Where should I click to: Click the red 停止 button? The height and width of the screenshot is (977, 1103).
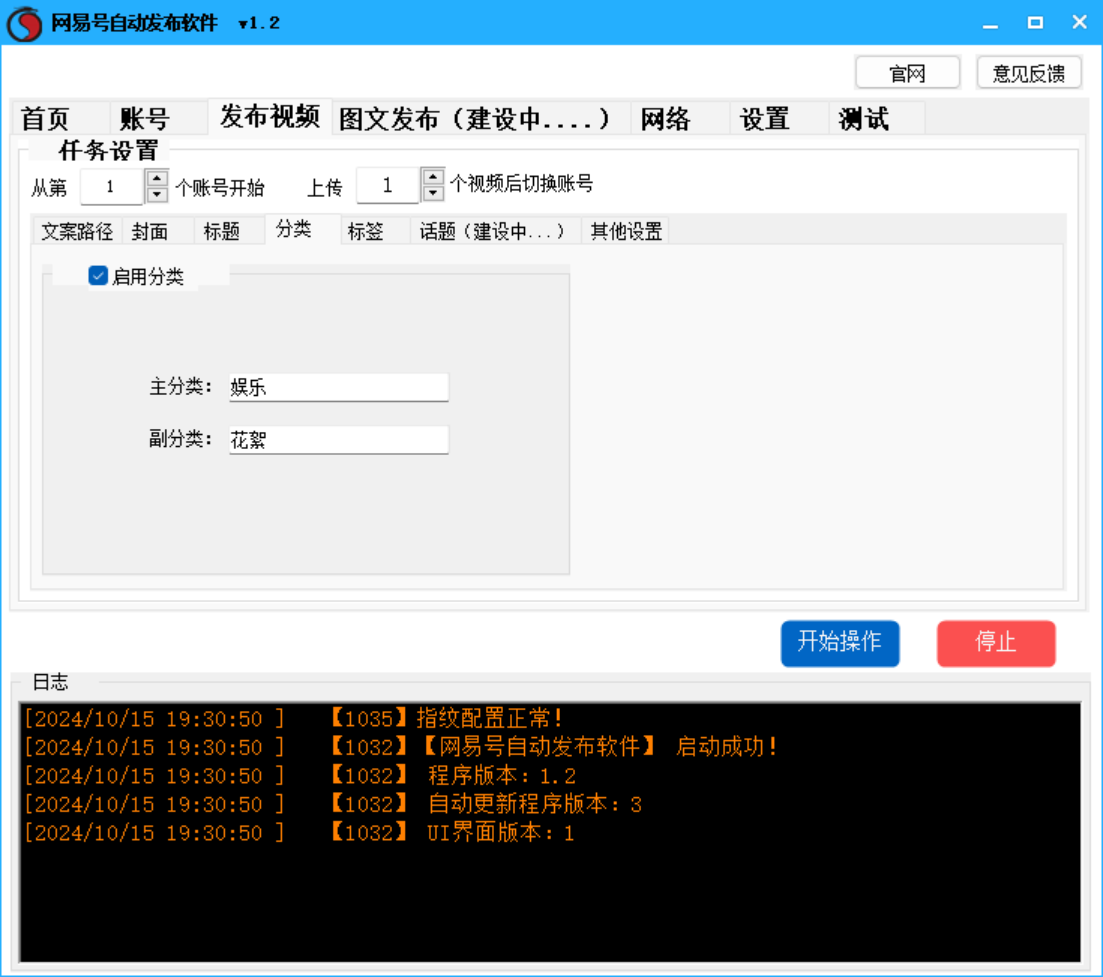click(995, 642)
